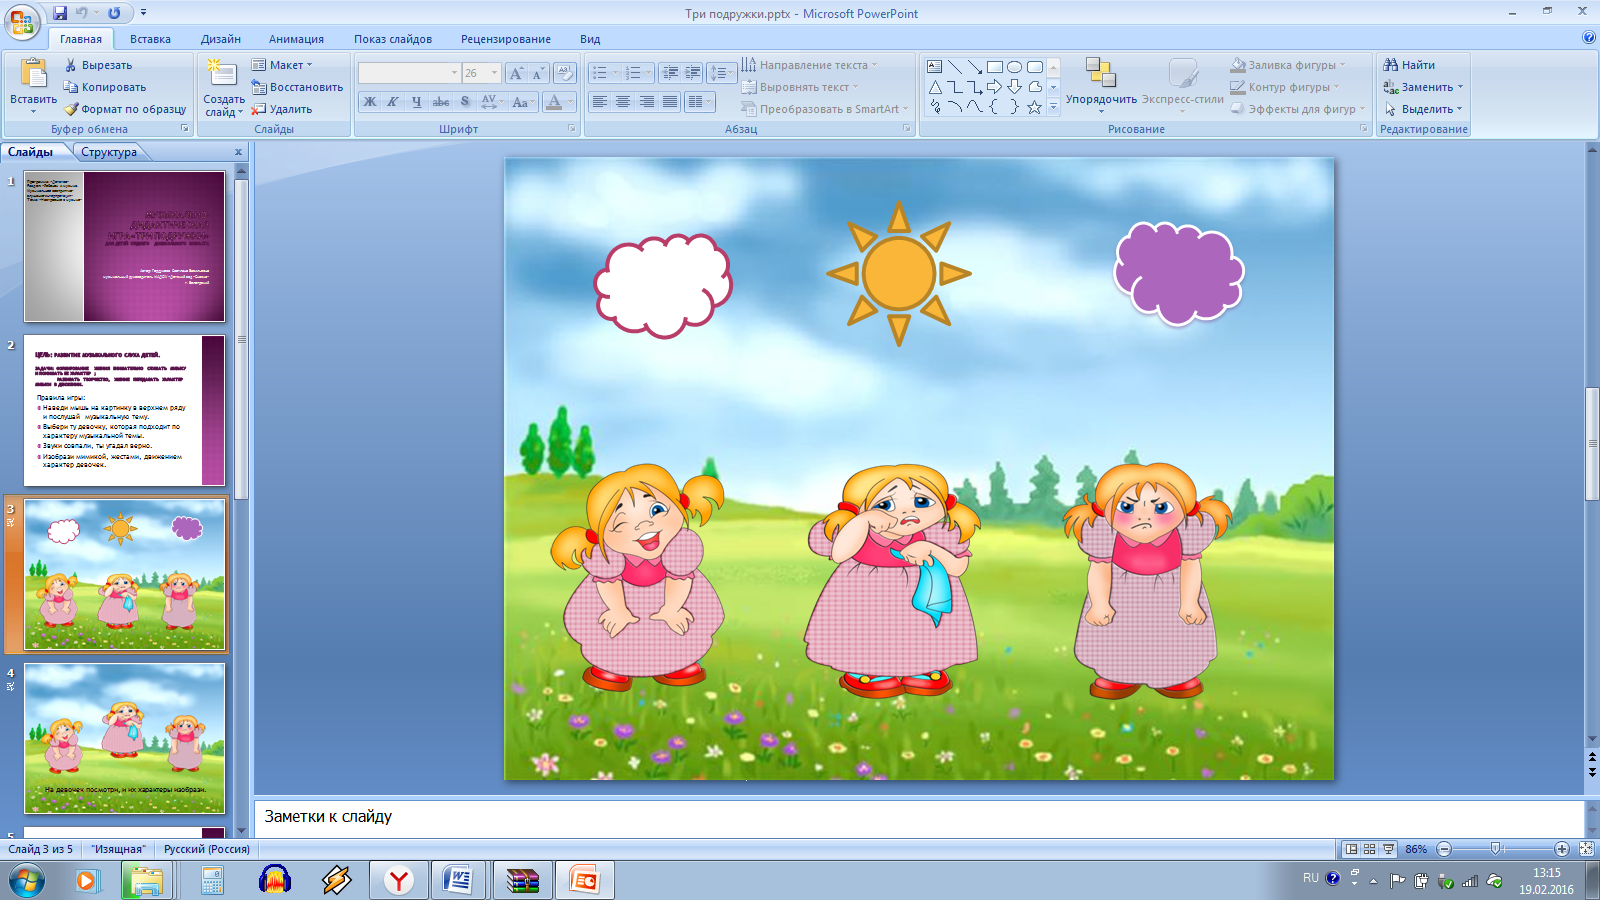This screenshot has height=900, width=1600.
Task: Open the Дизайн tab
Action: click(x=220, y=39)
